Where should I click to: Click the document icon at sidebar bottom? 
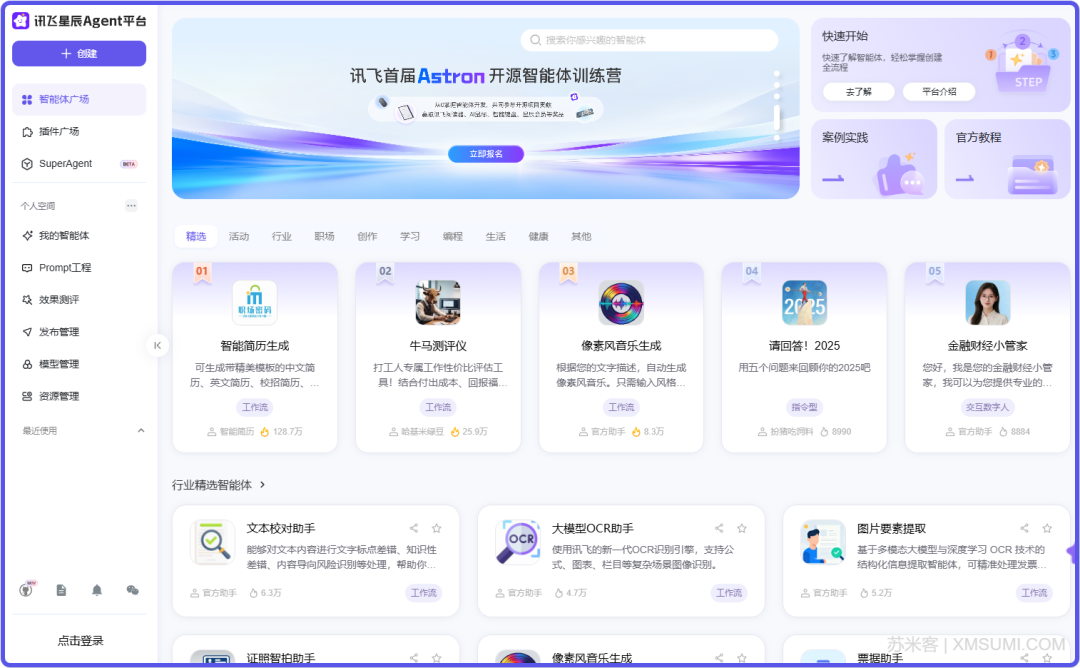coord(61,590)
